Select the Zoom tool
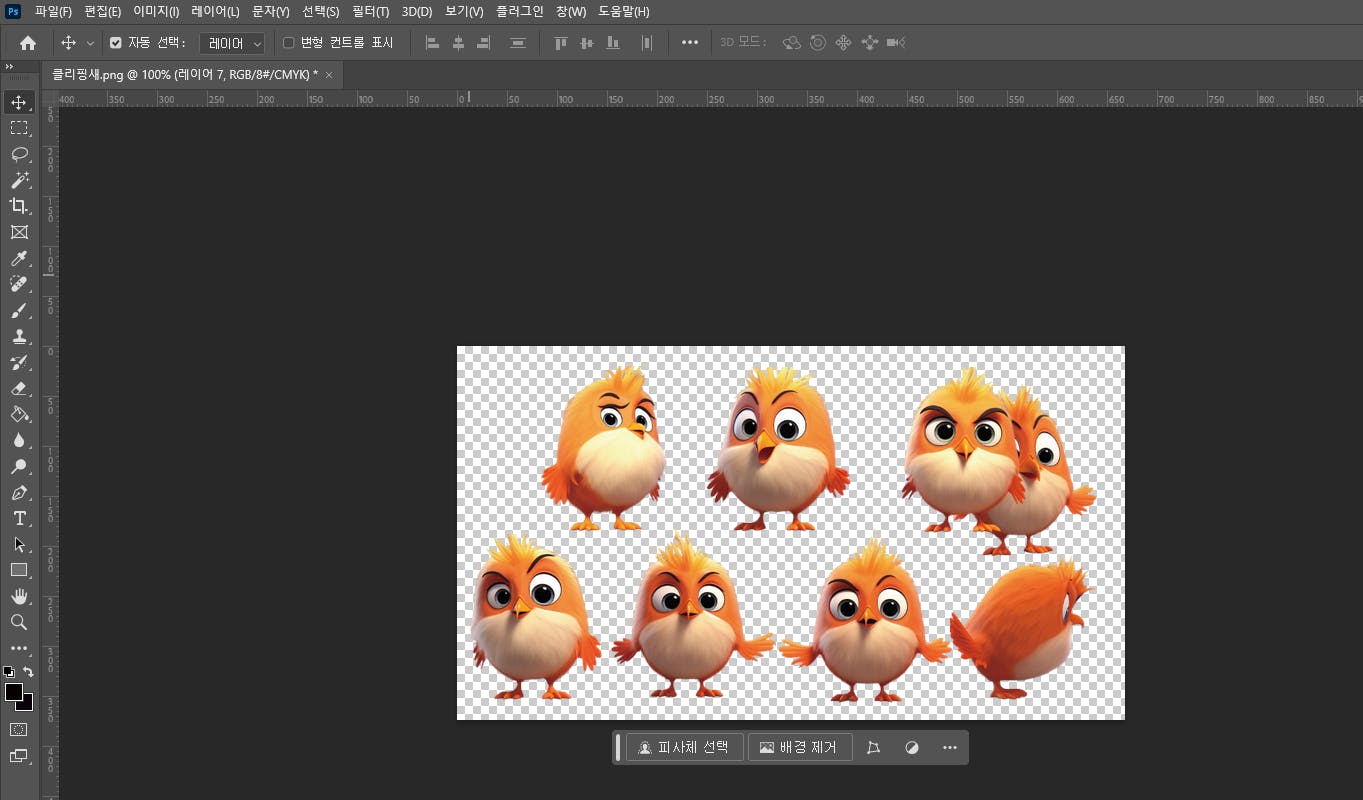 coord(19,622)
